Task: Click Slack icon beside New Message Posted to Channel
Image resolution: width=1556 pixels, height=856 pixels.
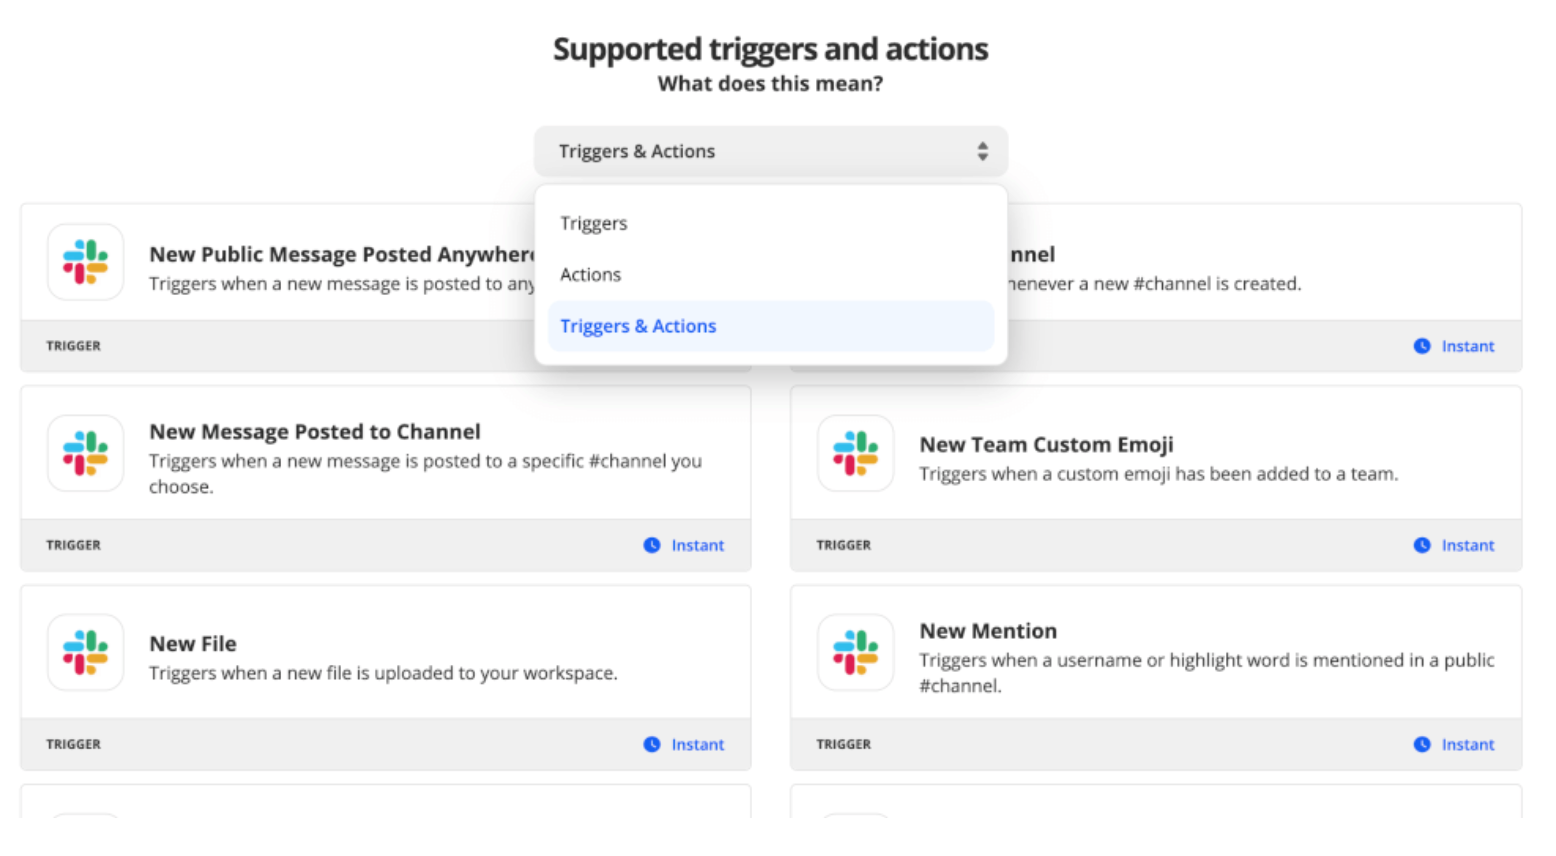Action: click(86, 453)
